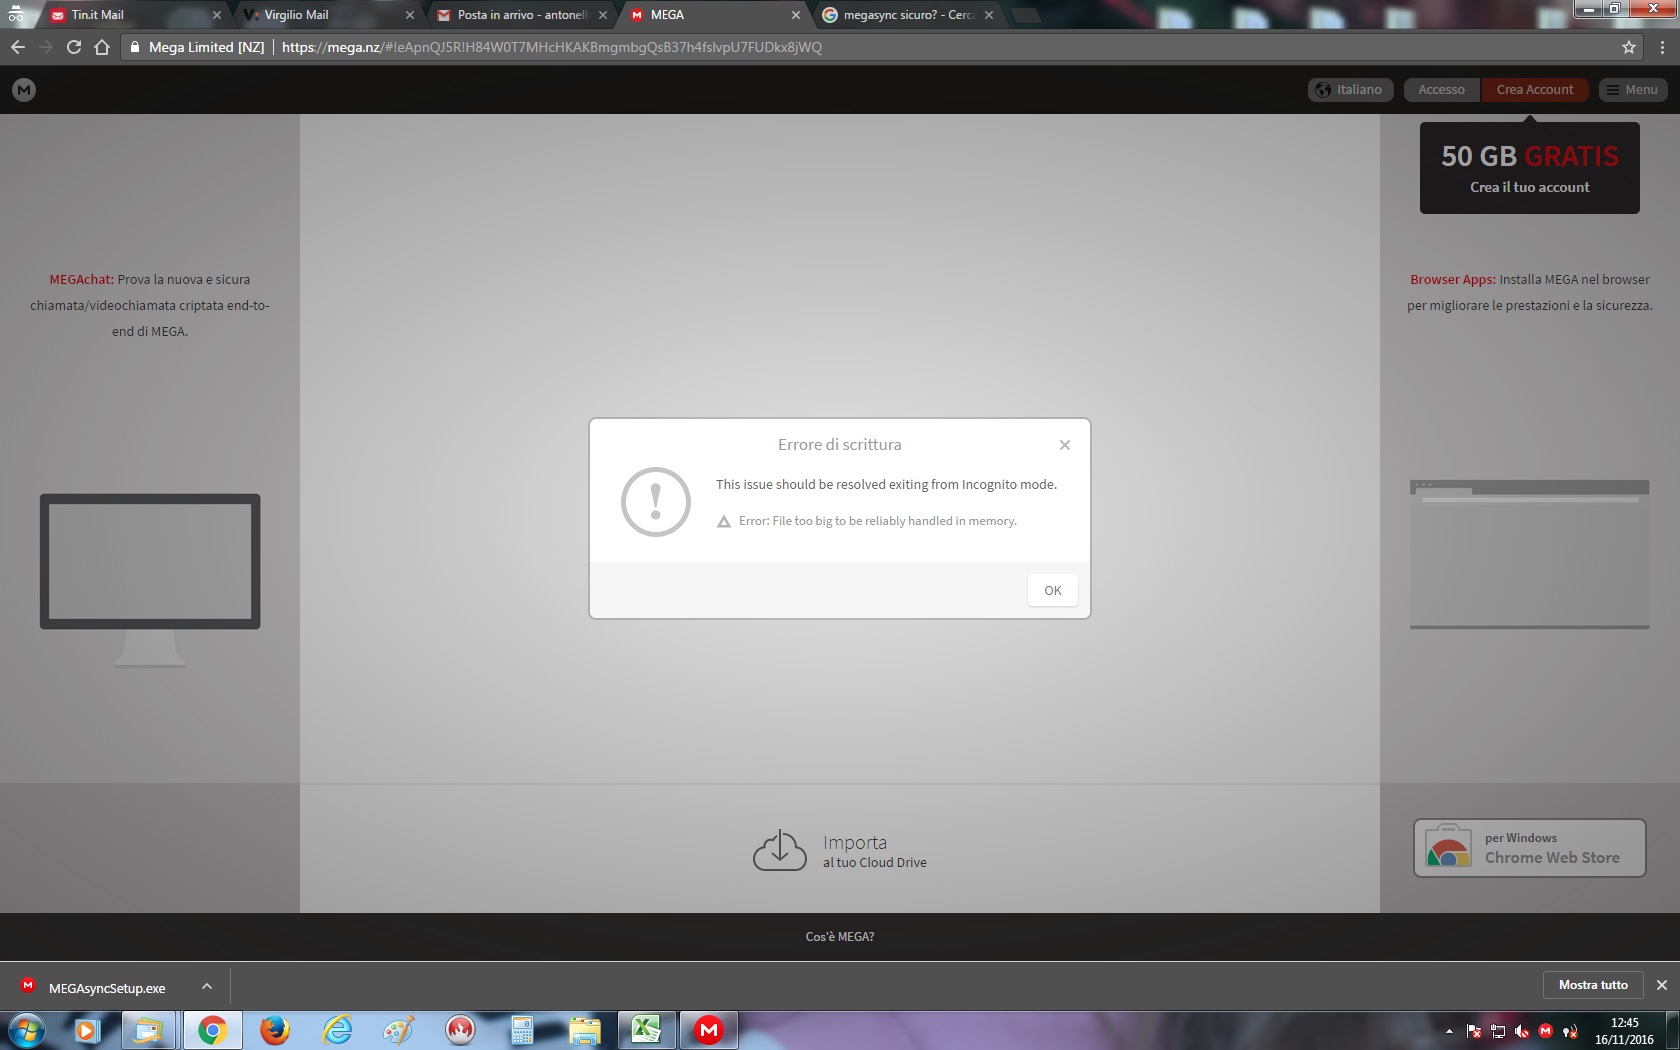The image size is (1680, 1050).
Task: Open Paint from the taskbar
Action: pyautogui.click(x=398, y=1030)
